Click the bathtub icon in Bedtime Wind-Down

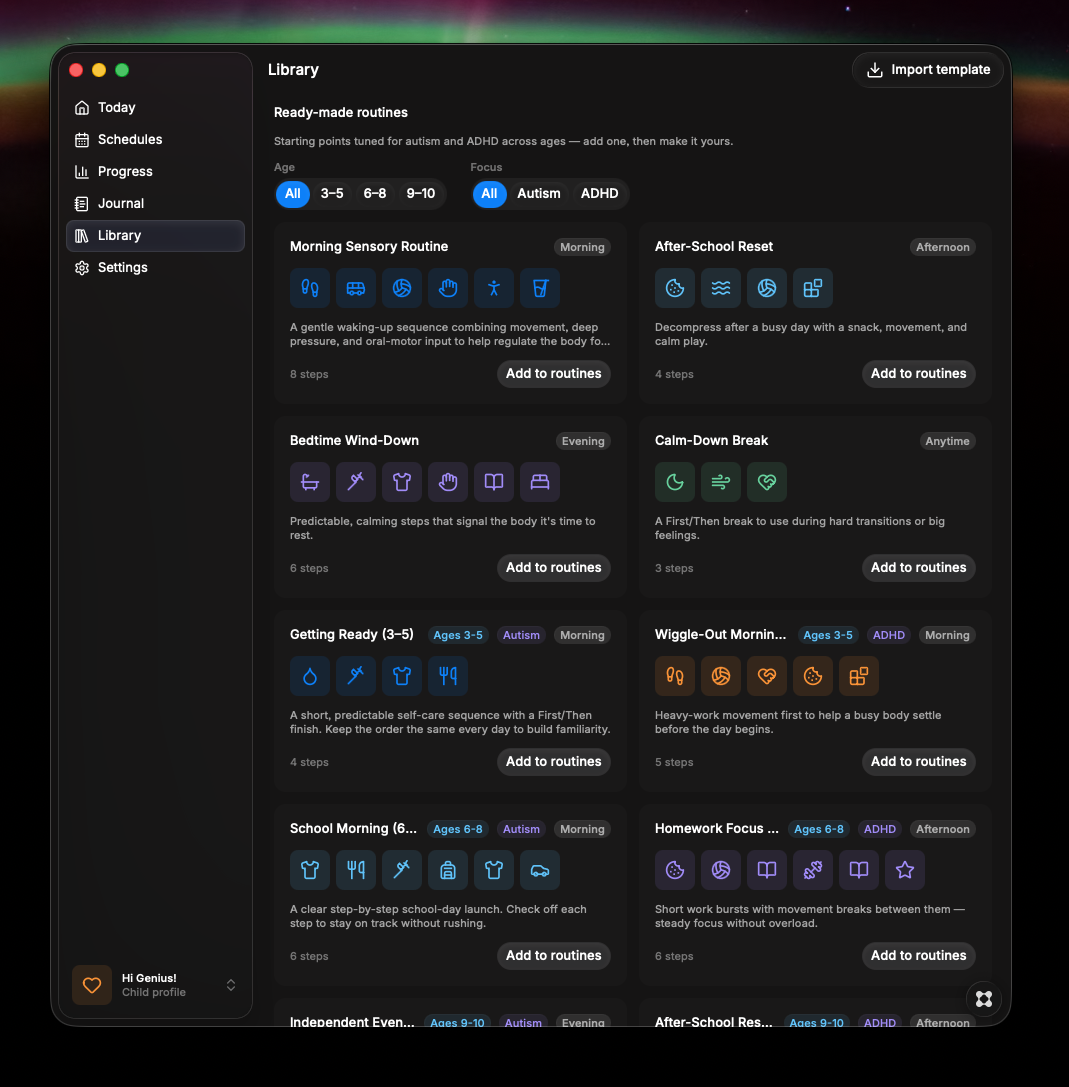(x=310, y=482)
